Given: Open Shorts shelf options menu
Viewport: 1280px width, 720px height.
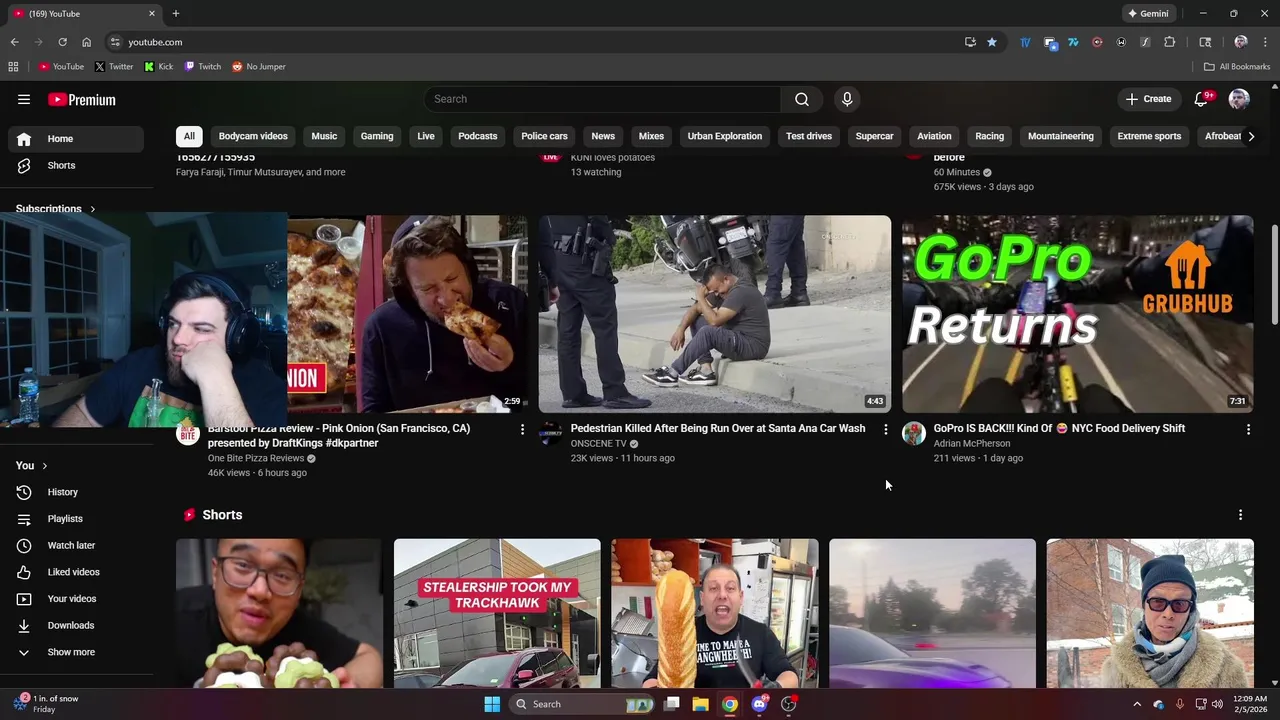Looking at the screenshot, I should click(x=1240, y=515).
